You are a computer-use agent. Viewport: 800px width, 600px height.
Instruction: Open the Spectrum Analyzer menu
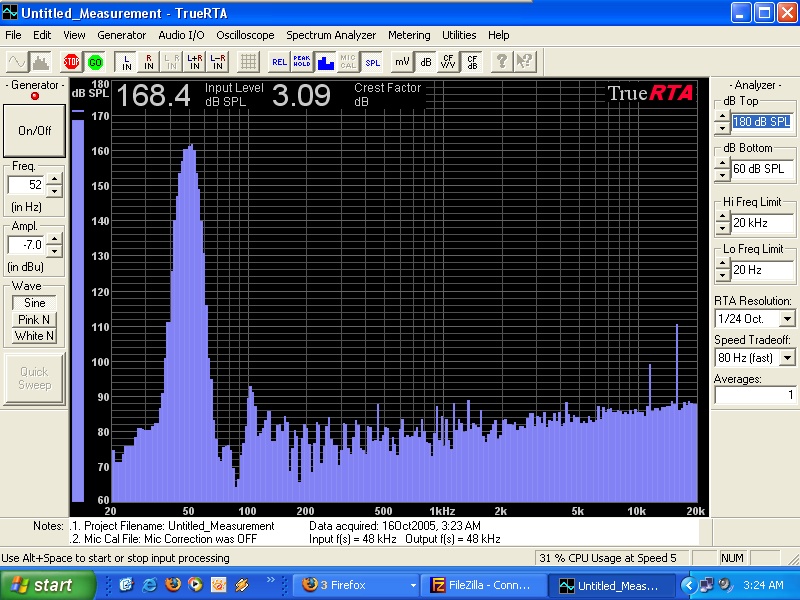[x=331, y=35]
